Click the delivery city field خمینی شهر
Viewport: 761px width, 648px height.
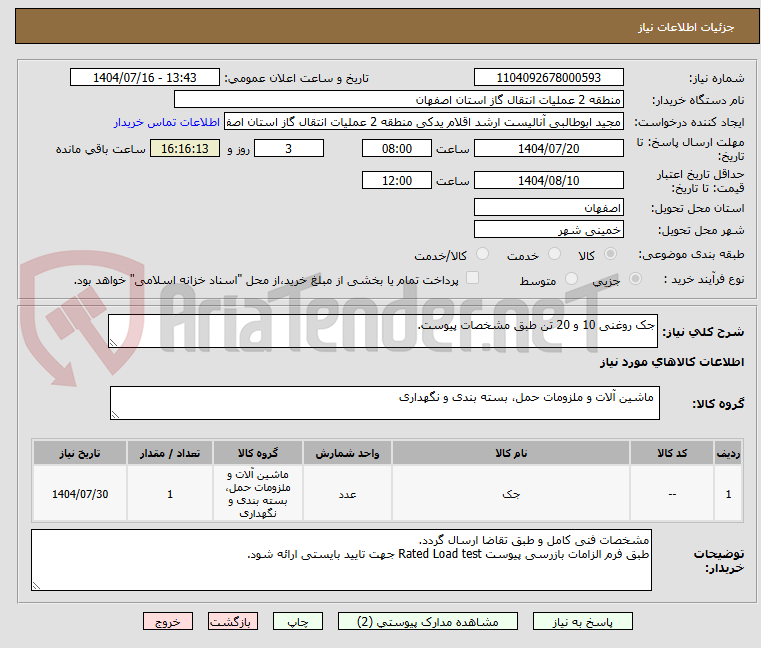pyautogui.click(x=548, y=229)
